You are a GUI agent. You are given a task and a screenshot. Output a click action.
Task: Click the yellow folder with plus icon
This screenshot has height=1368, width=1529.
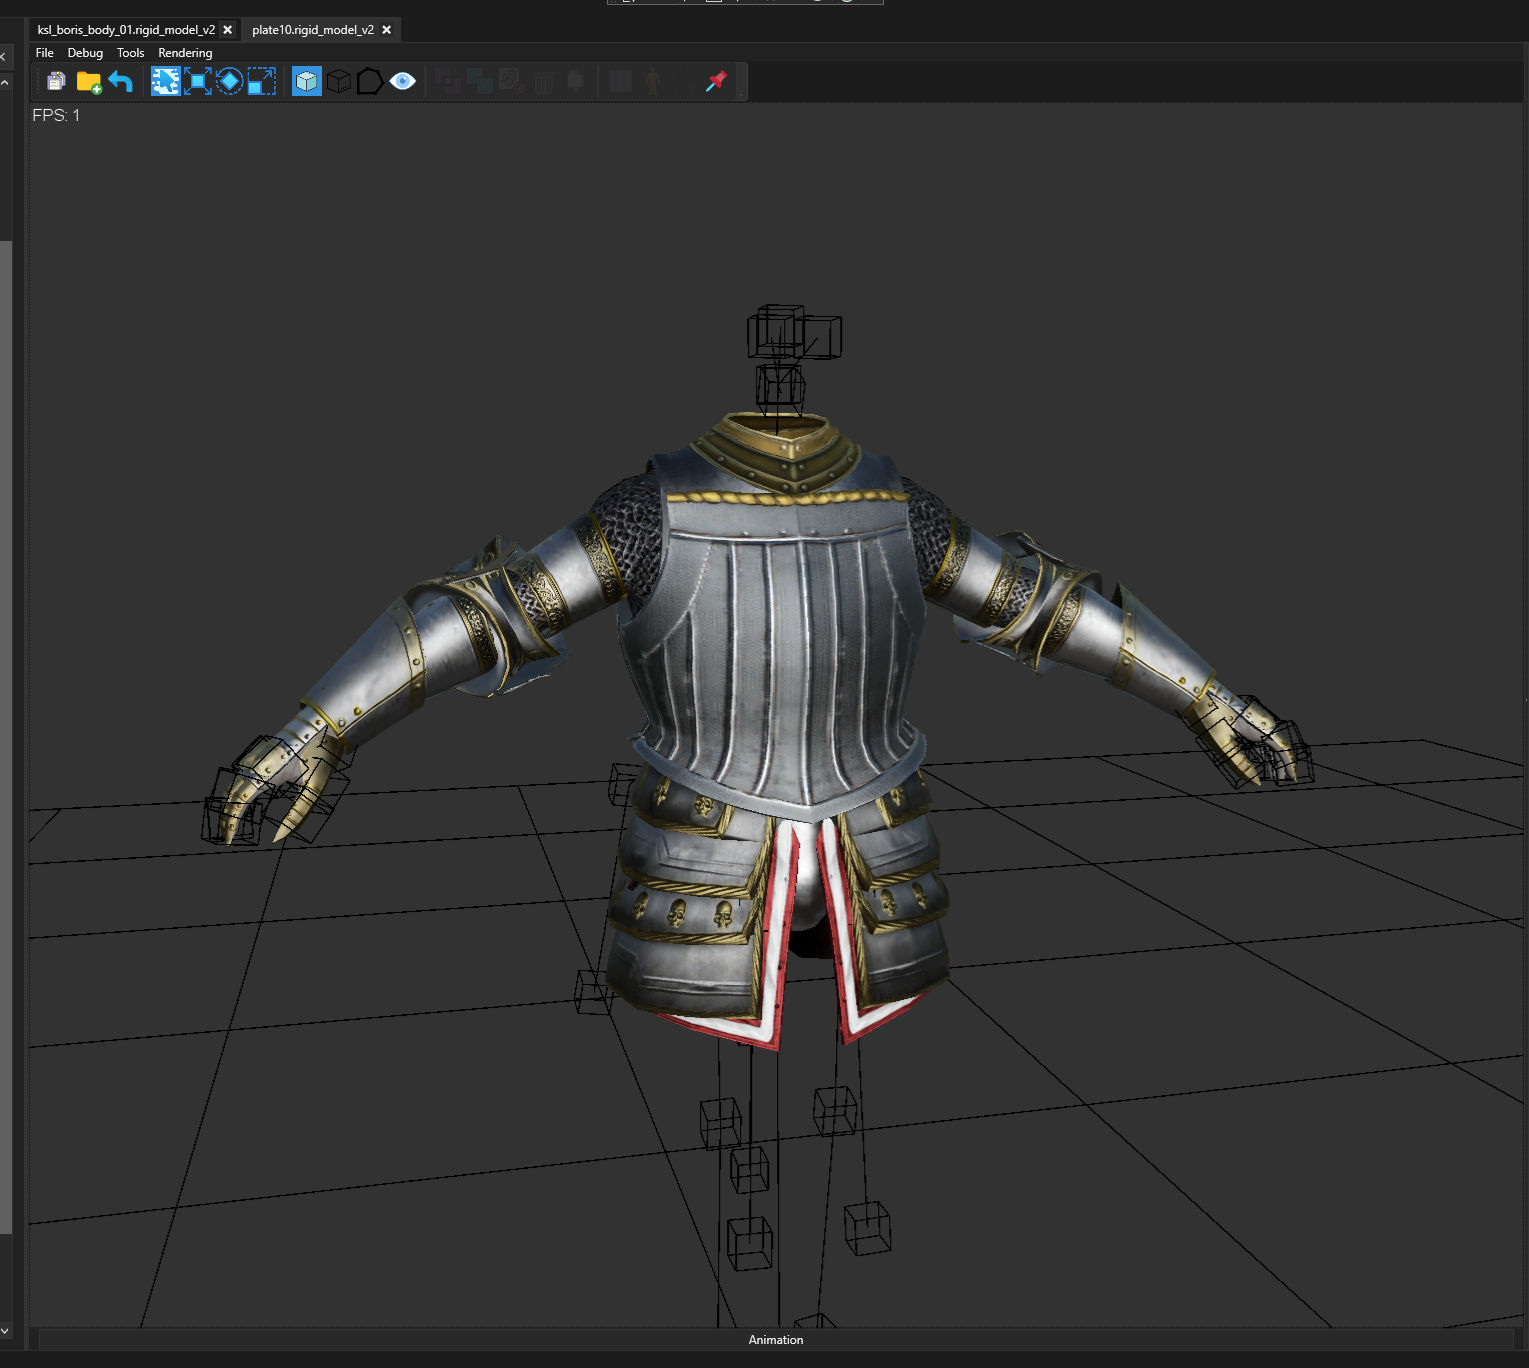pyautogui.click(x=89, y=82)
